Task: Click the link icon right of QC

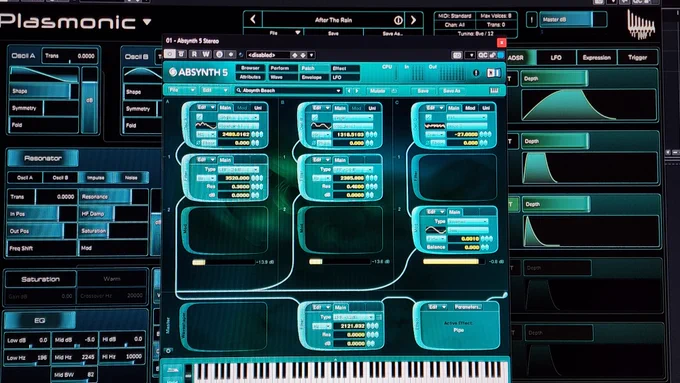Action: [493, 55]
